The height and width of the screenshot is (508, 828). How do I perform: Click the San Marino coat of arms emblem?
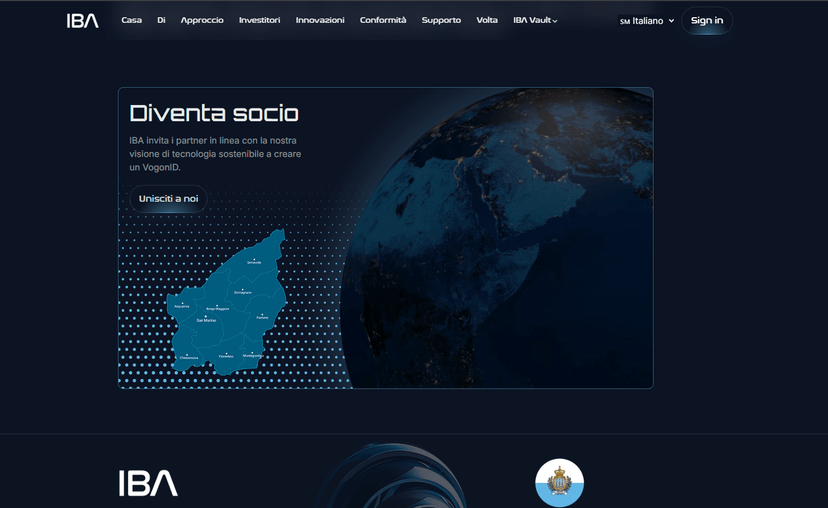tap(559, 482)
